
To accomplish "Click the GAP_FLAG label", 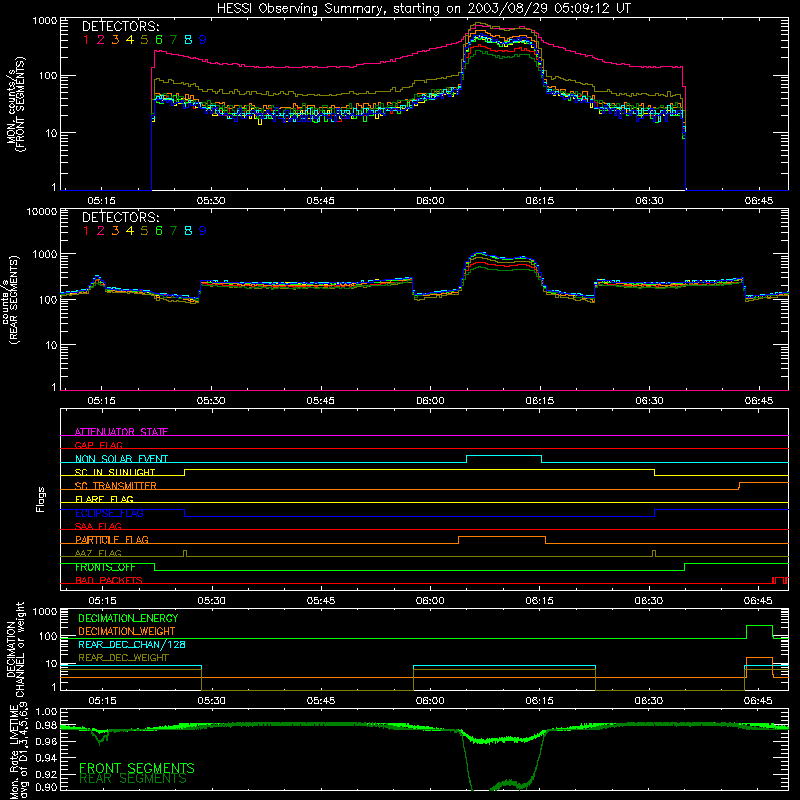I will (x=98, y=445).
